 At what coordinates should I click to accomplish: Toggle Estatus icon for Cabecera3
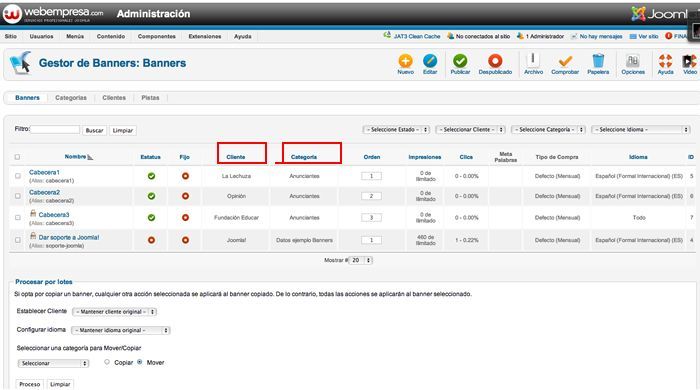151,218
